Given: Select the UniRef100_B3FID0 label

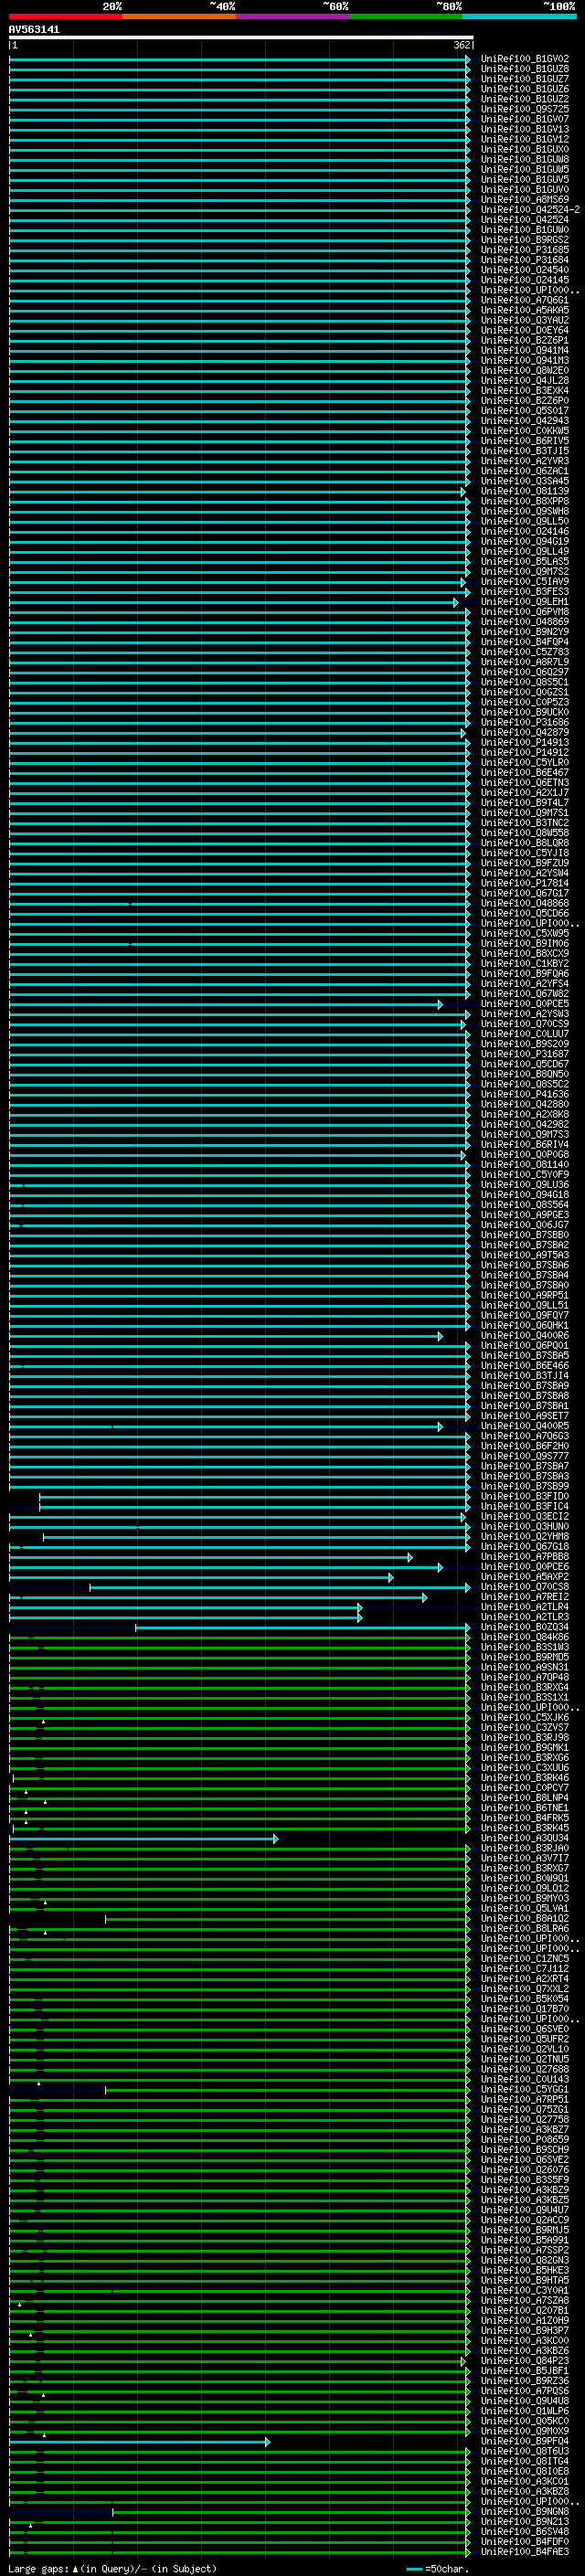Looking at the screenshot, I should click(x=525, y=1496).
